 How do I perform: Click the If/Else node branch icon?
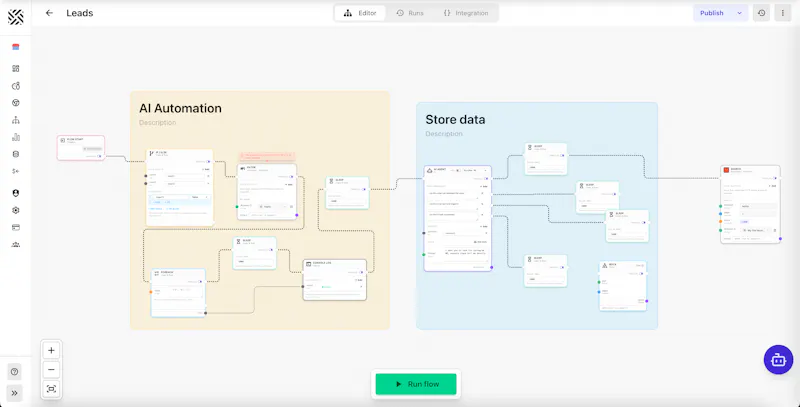coord(152,154)
